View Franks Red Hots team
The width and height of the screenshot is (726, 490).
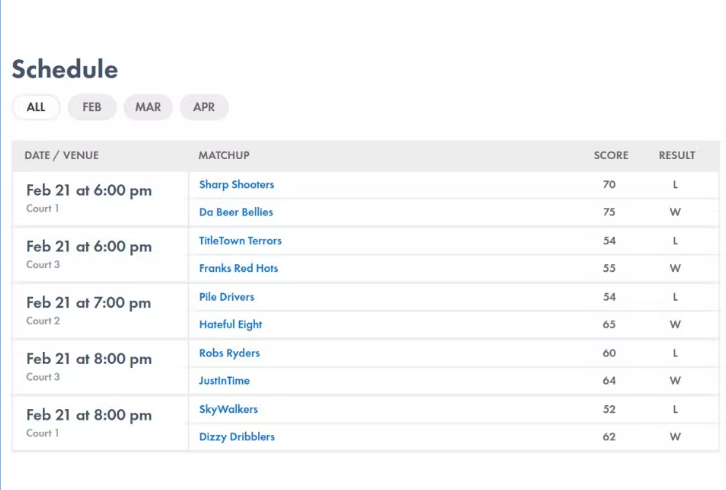[238, 269]
